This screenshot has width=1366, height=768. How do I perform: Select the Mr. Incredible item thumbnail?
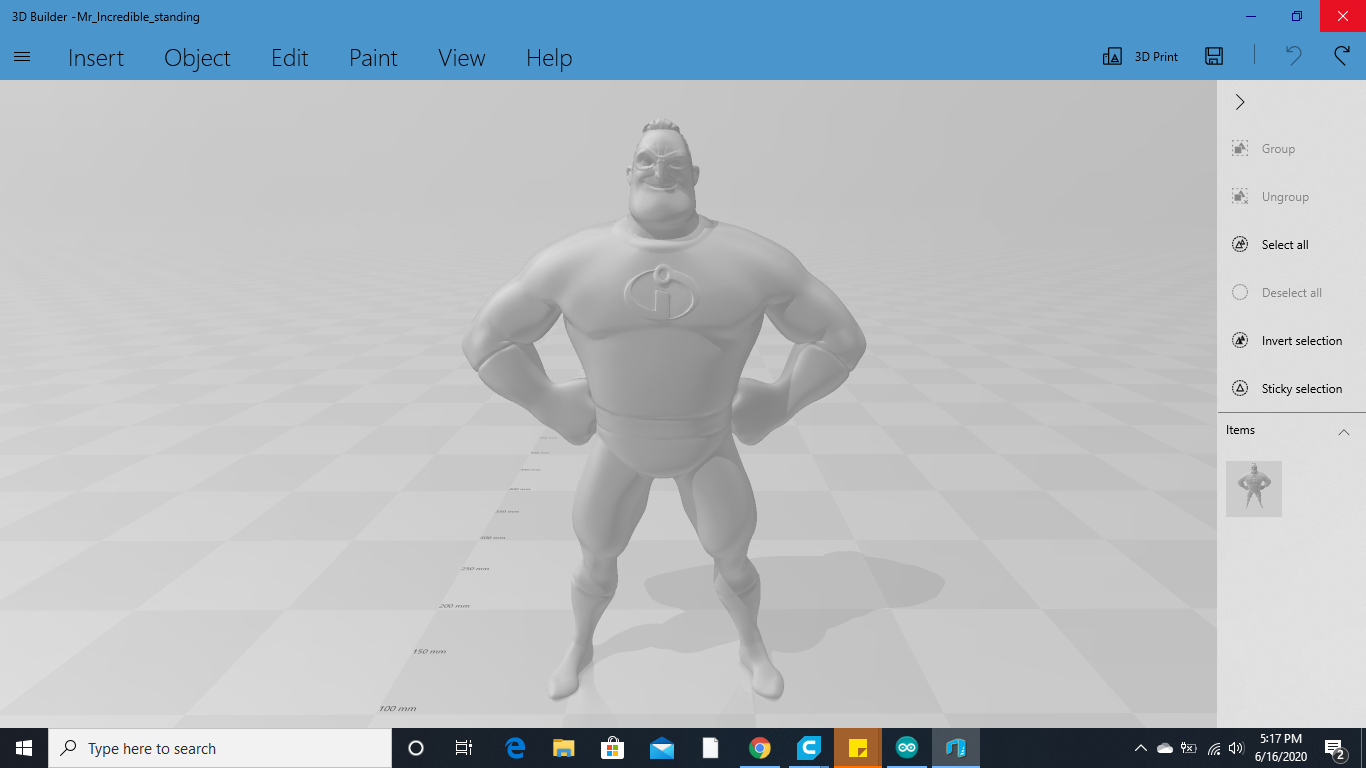1254,489
